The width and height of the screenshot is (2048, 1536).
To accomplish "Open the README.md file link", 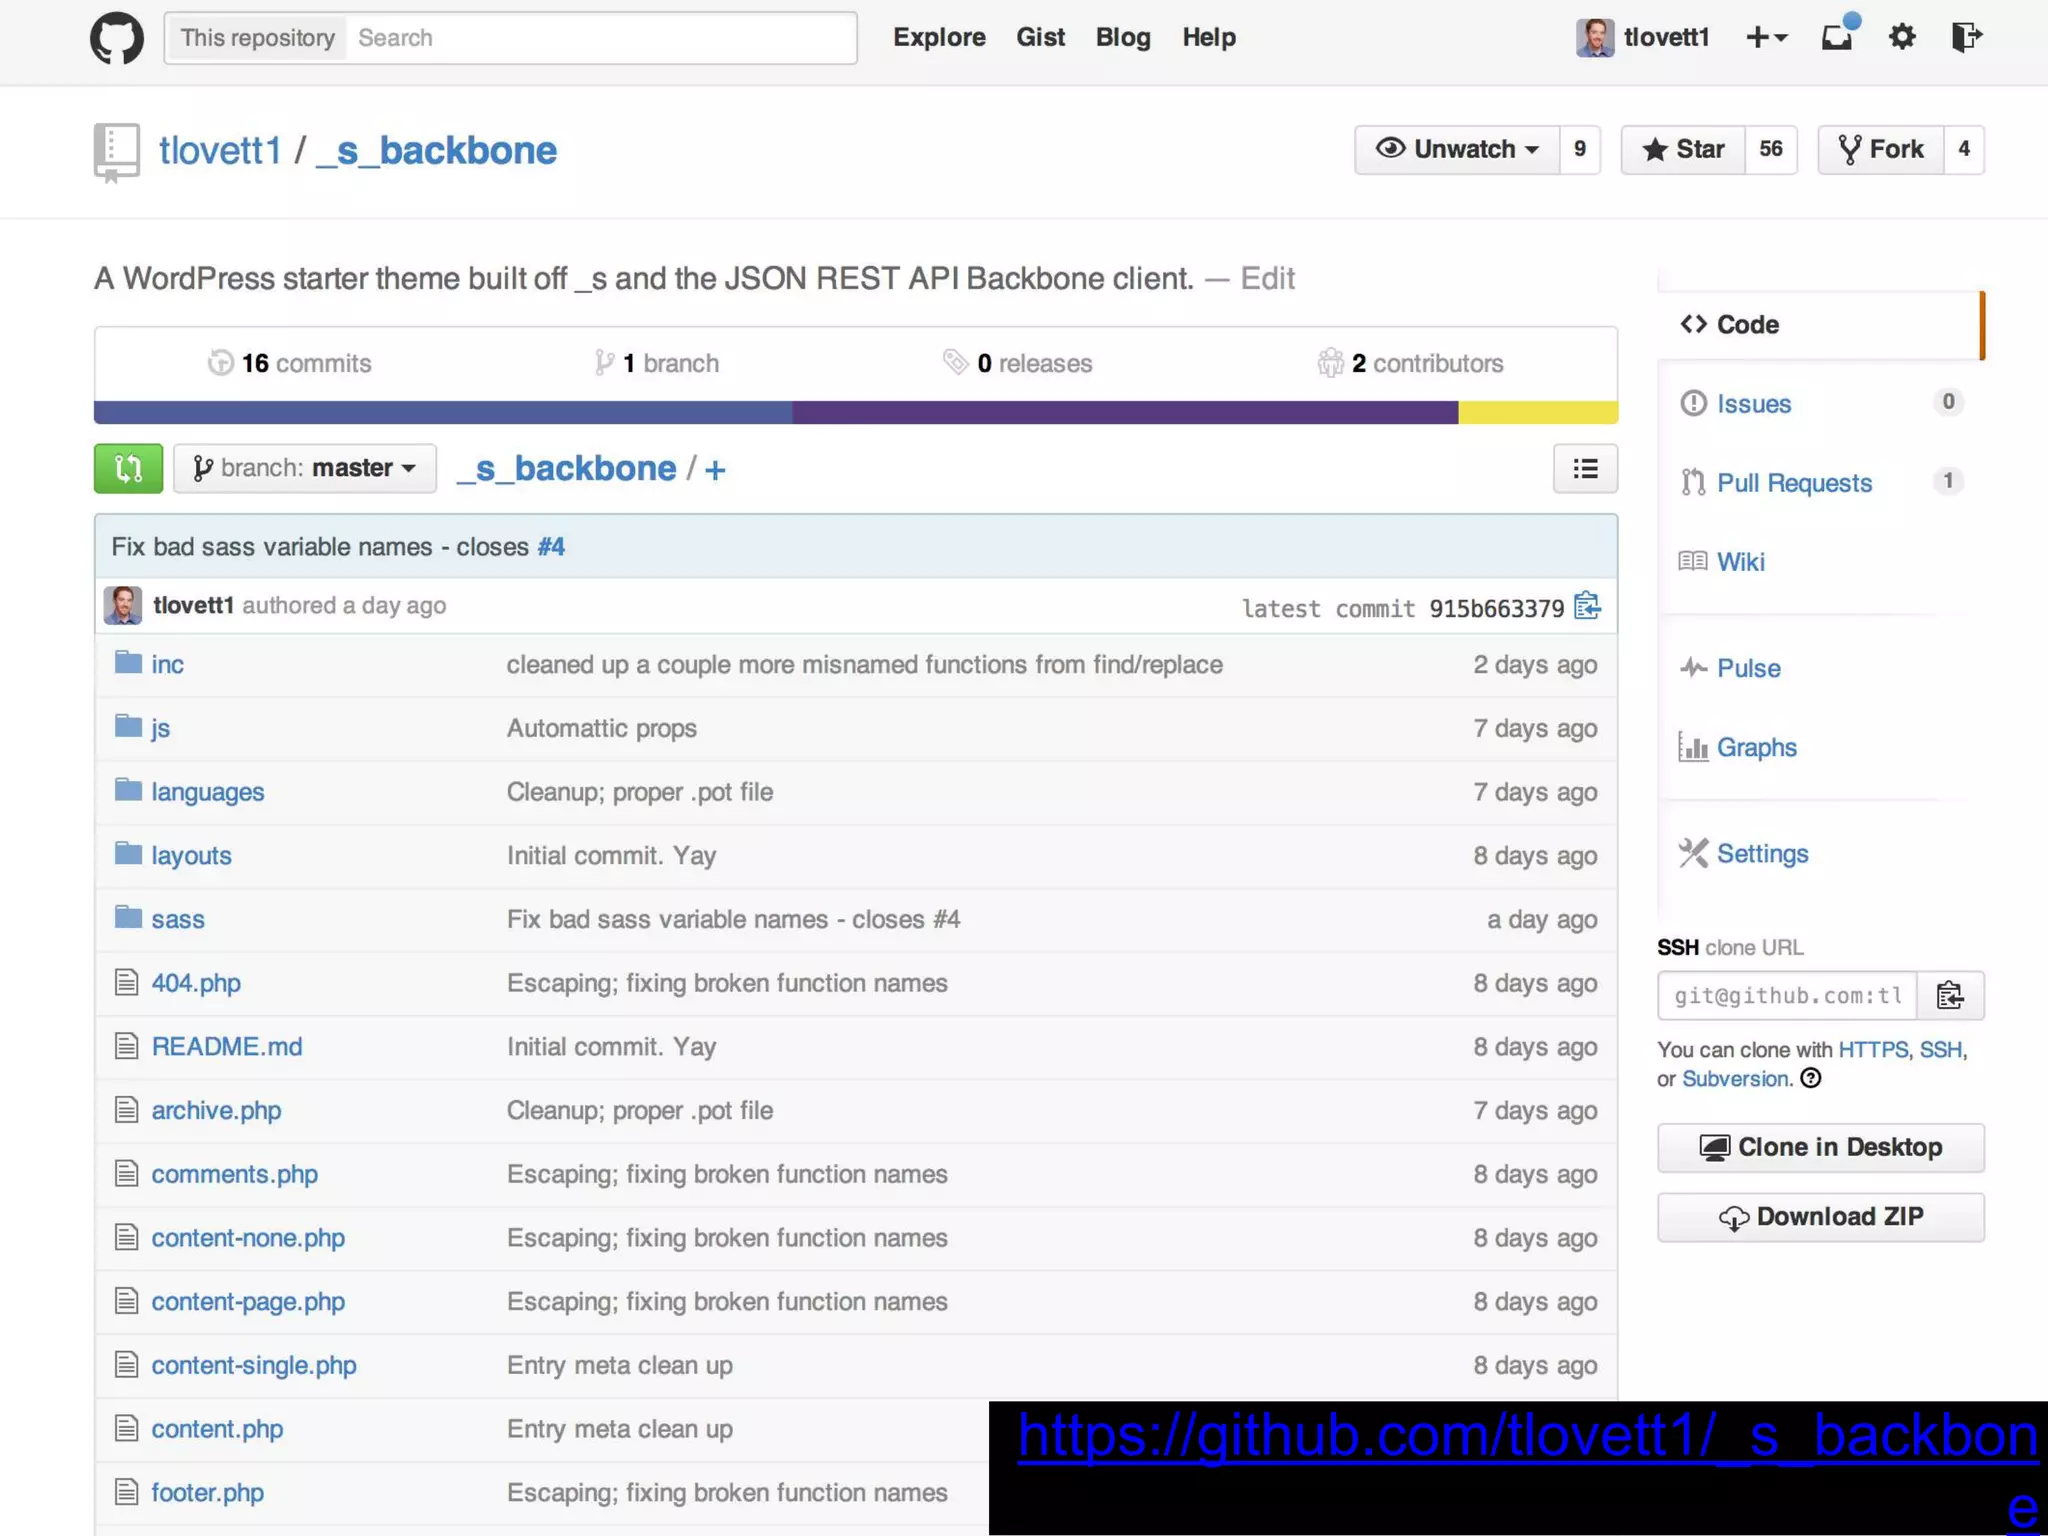I will tap(227, 1047).
